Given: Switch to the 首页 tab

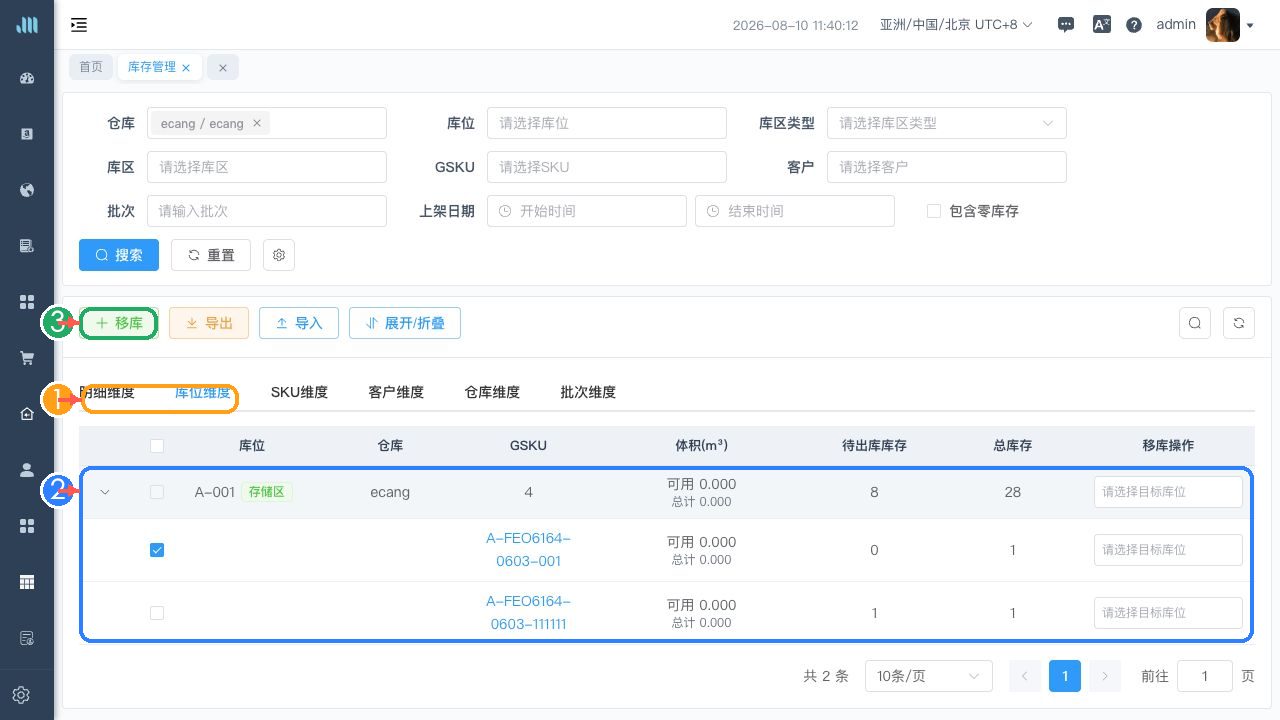Looking at the screenshot, I should [91, 67].
